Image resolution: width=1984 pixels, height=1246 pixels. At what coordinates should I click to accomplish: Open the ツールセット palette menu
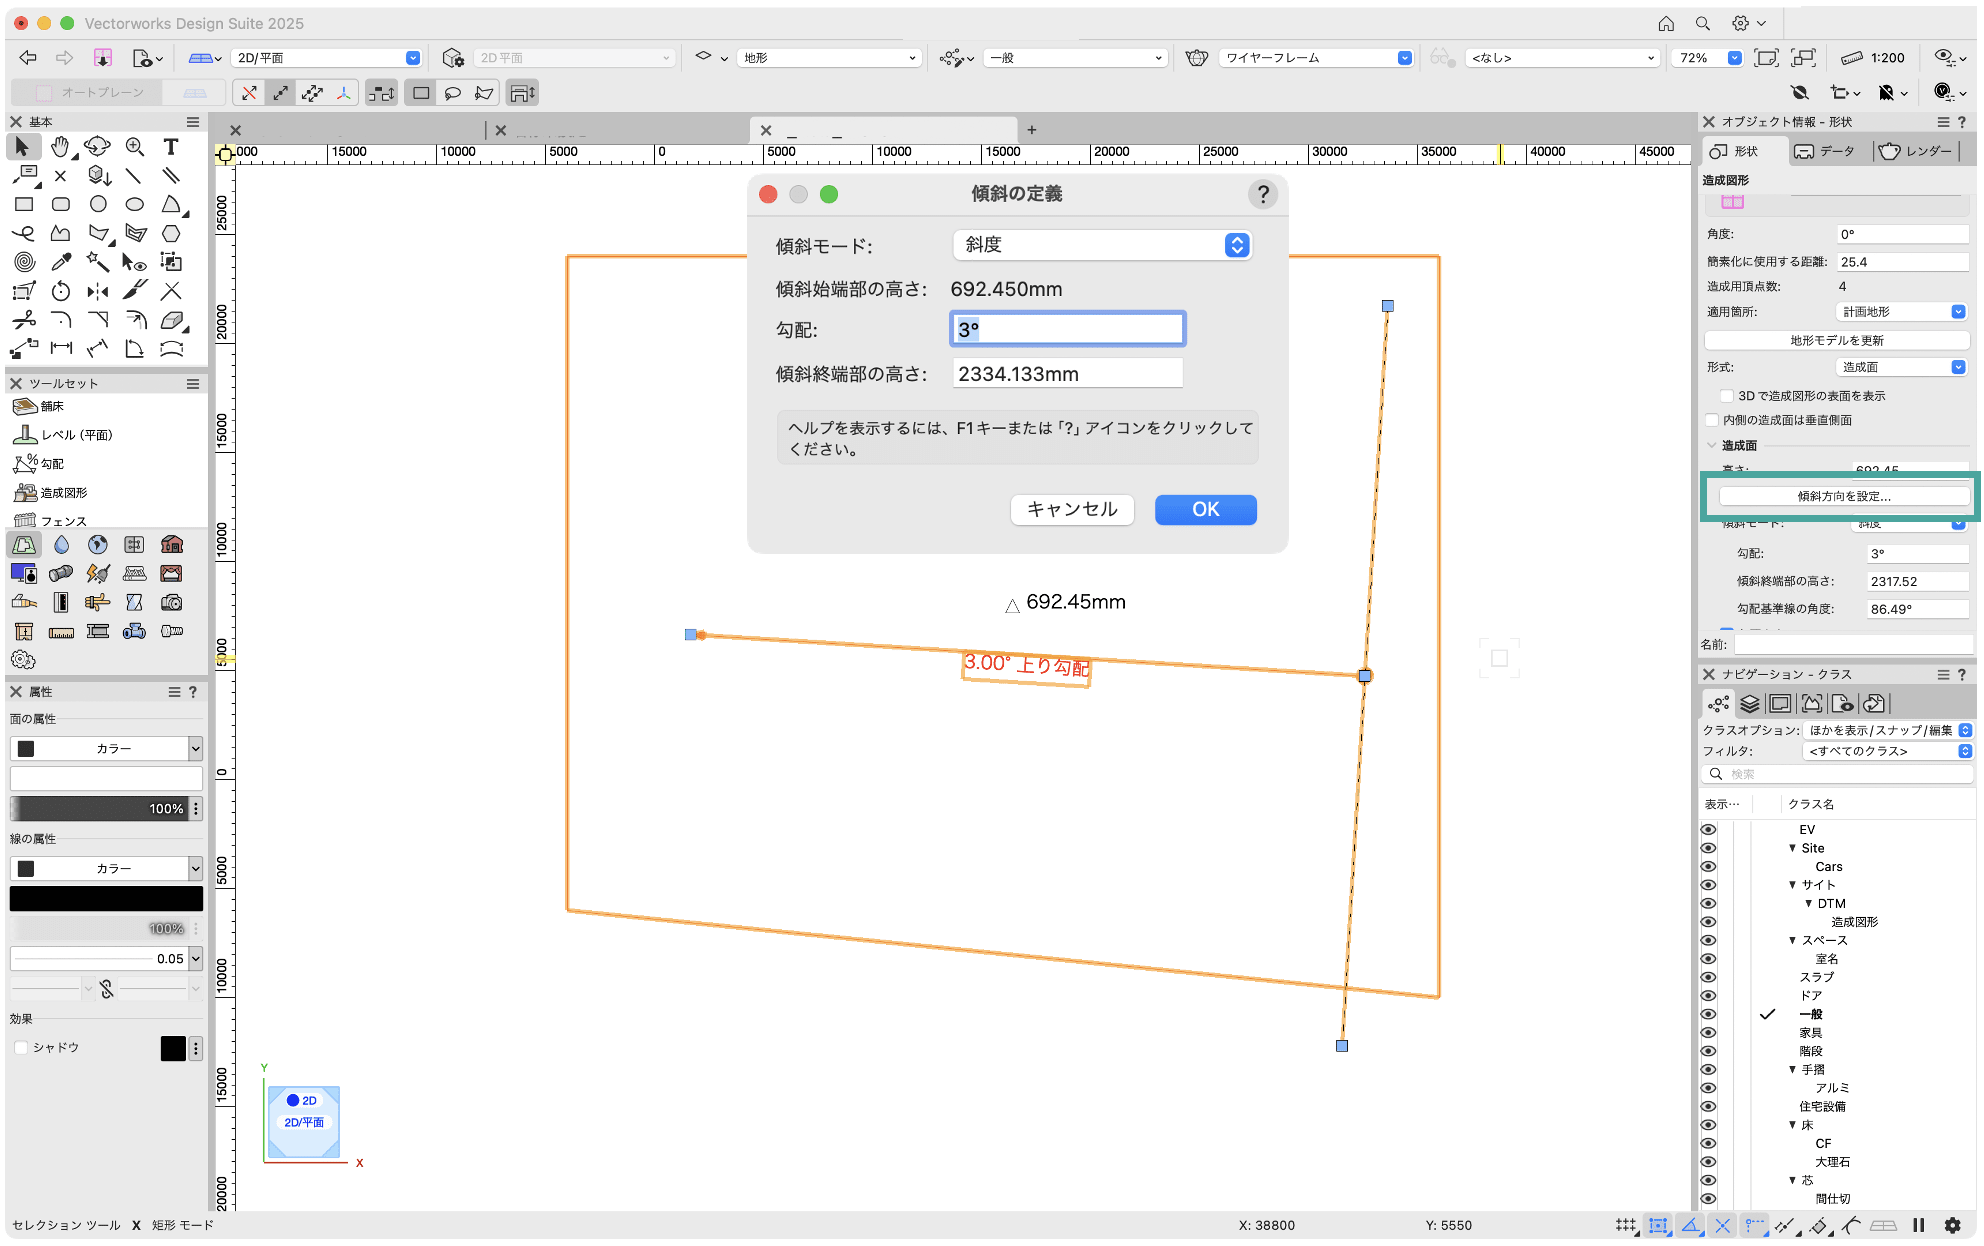[x=193, y=384]
